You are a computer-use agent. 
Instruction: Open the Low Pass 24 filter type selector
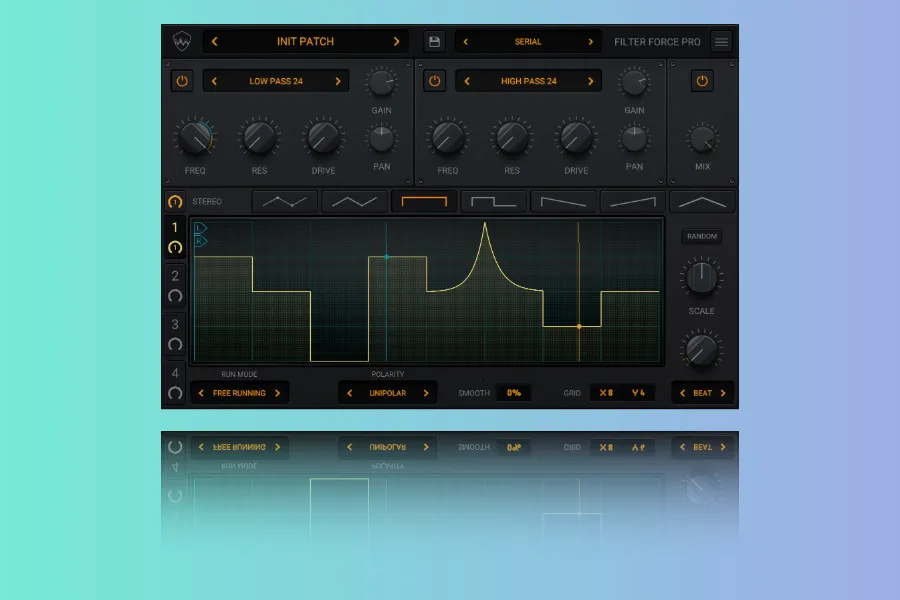[276, 81]
